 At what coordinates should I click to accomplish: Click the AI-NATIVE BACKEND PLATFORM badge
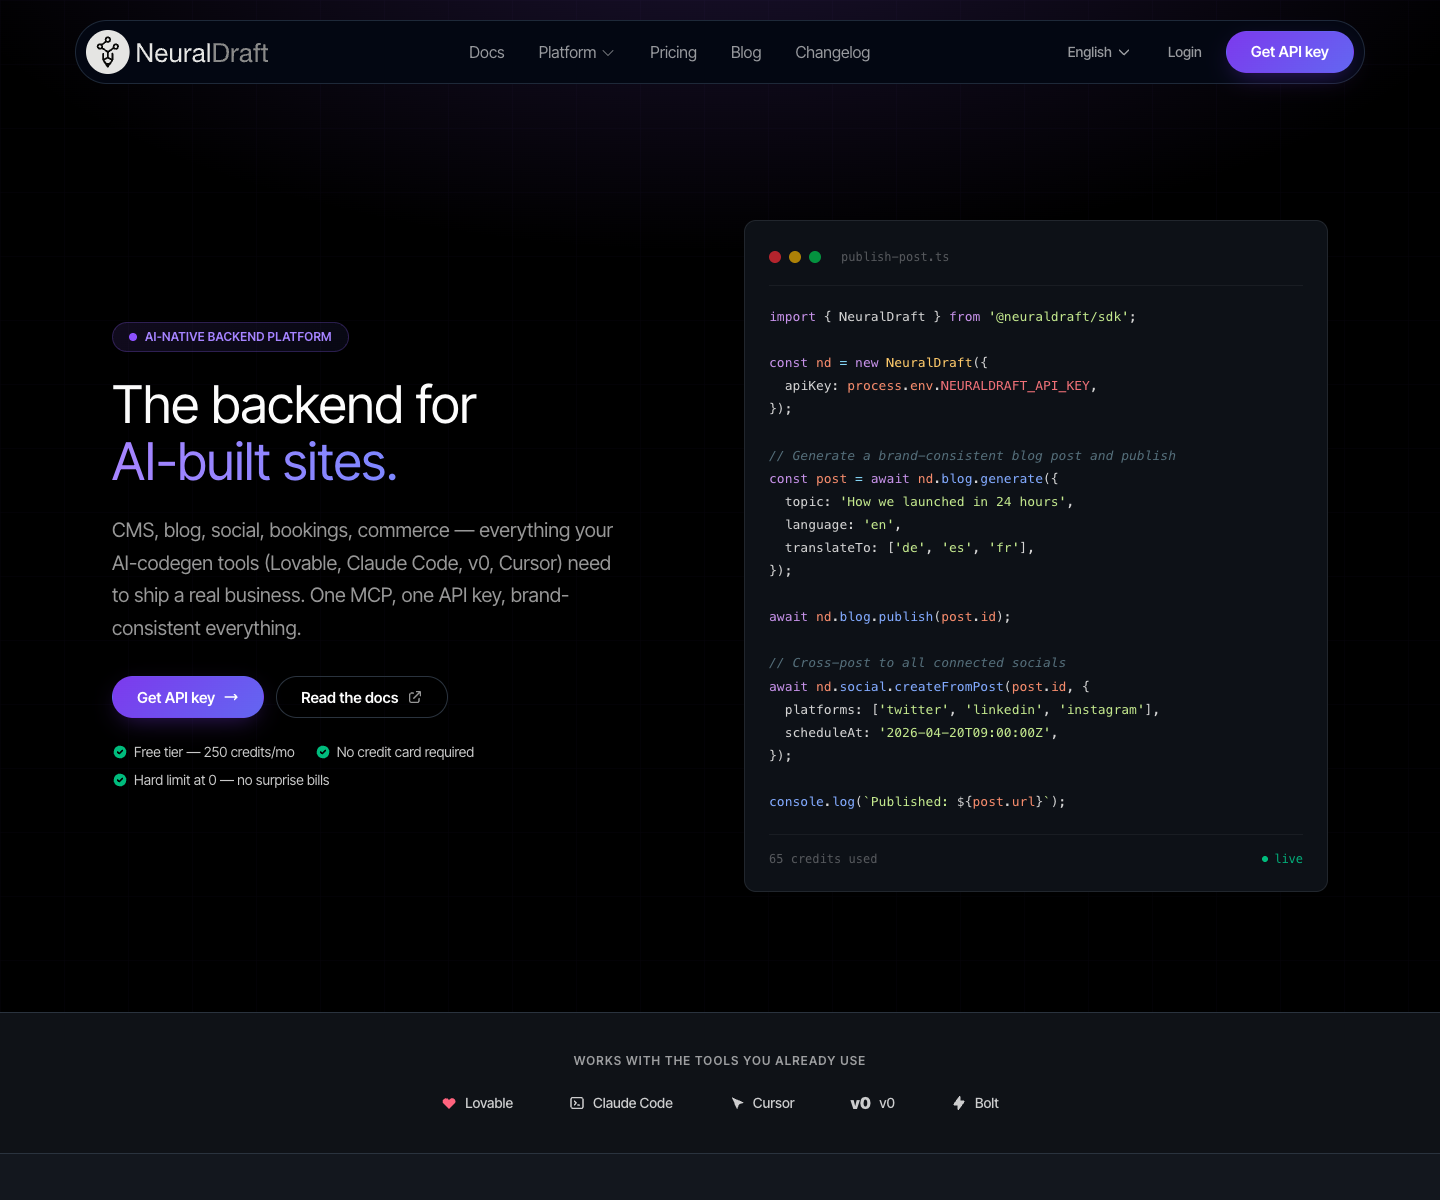pos(230,337)
